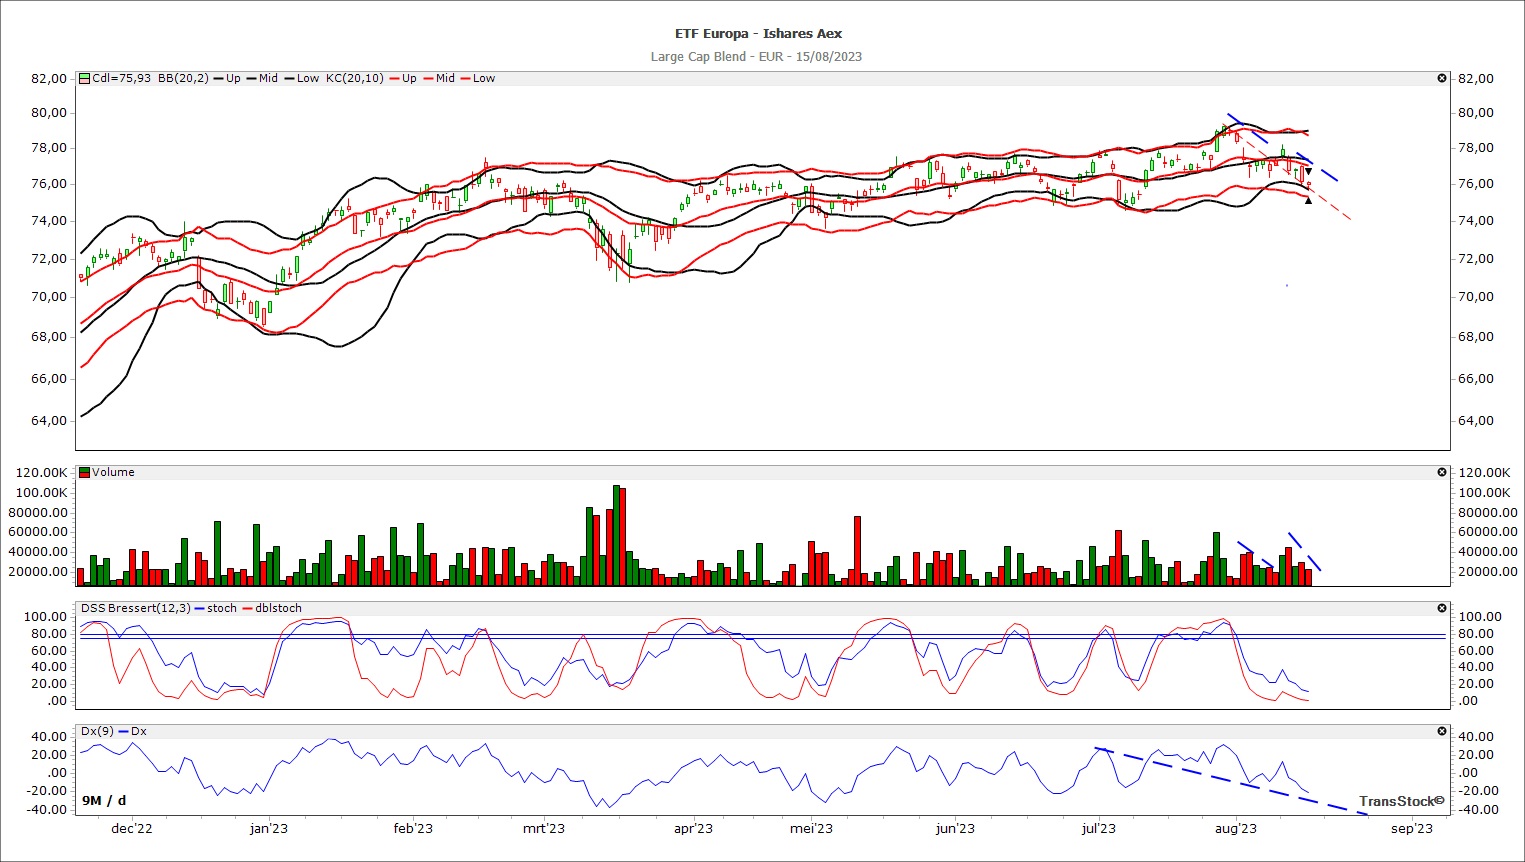Click the chart title ETF Europa - Ishares Aex

pos(758,33)
